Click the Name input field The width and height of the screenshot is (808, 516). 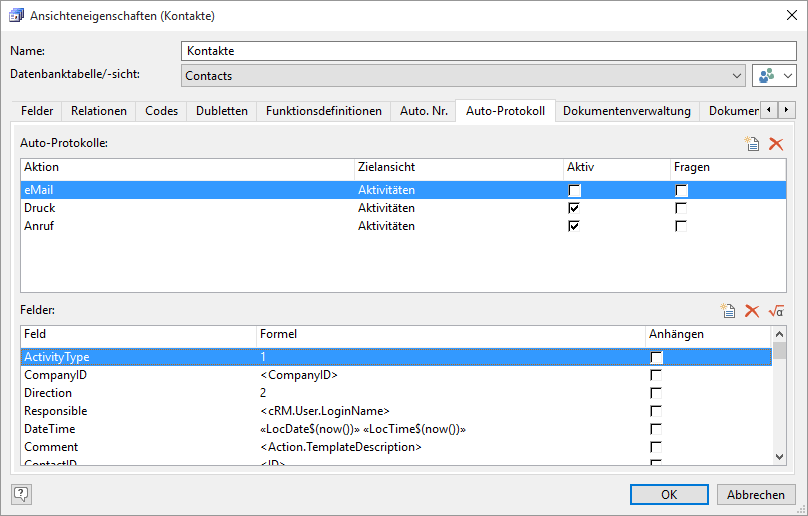pyautogui.click(x=488, y=51)
